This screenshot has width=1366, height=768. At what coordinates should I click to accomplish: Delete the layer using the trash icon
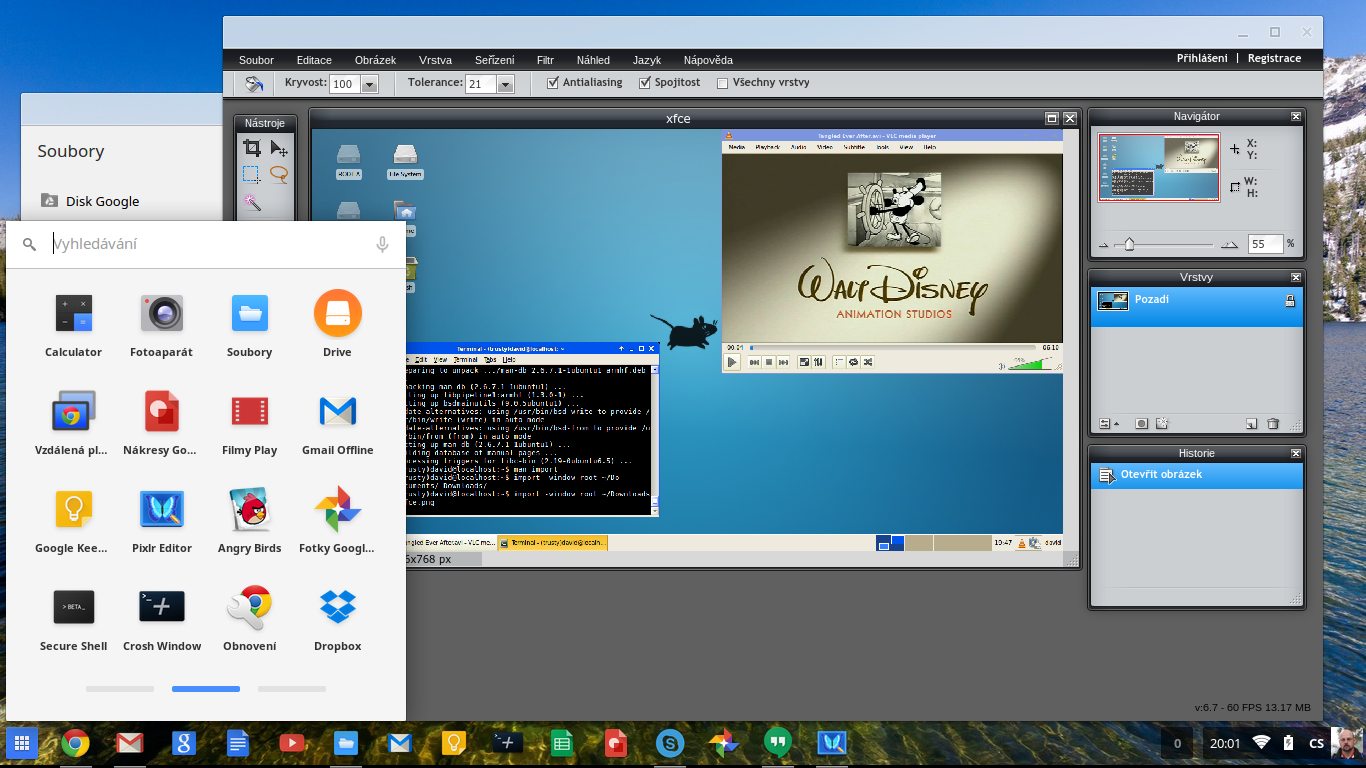pyautogui.click(x=1273, y=424)
